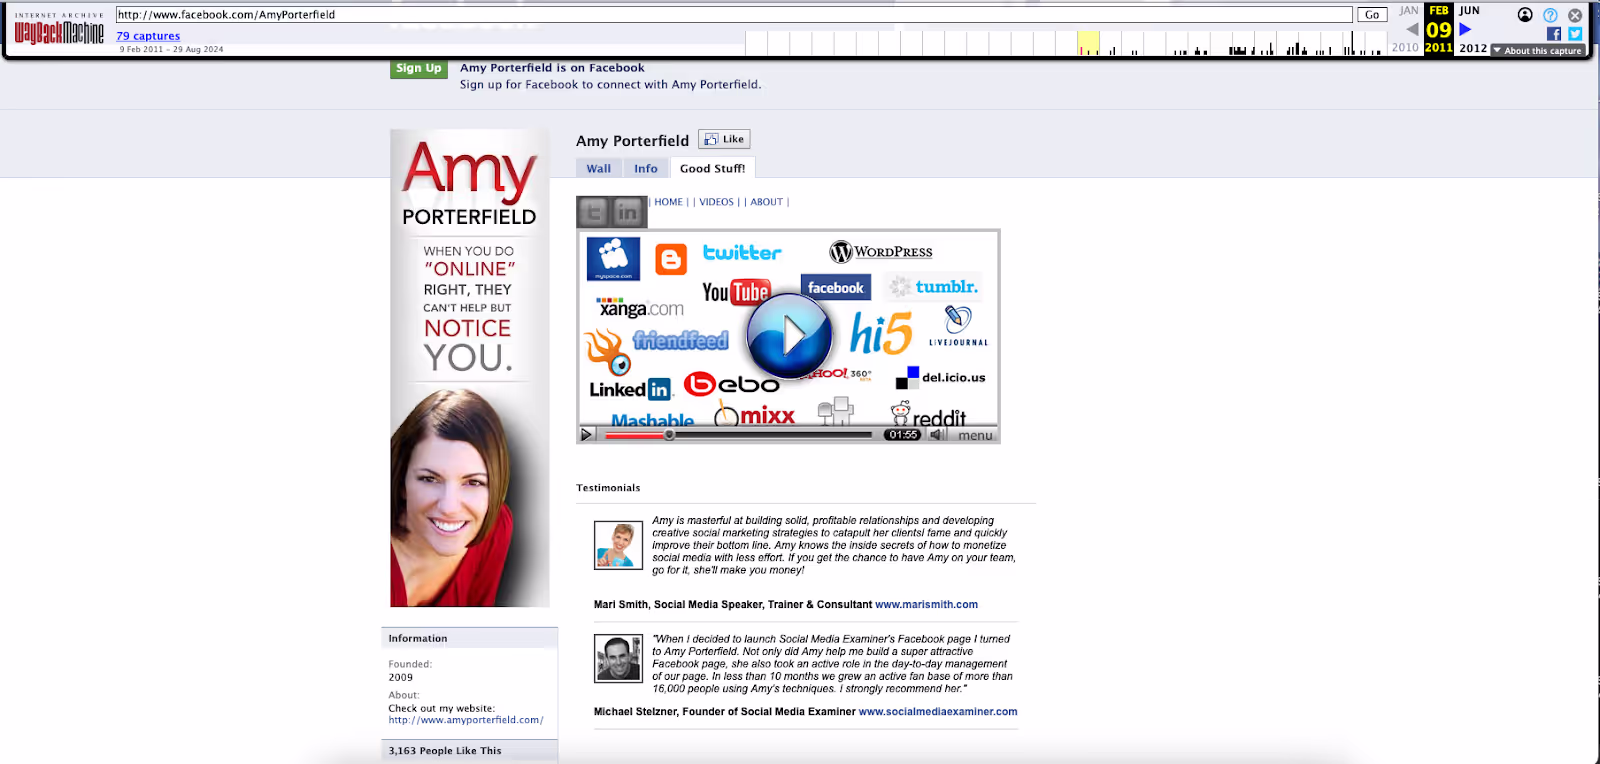Click the Go button beside the URL

1372,15
